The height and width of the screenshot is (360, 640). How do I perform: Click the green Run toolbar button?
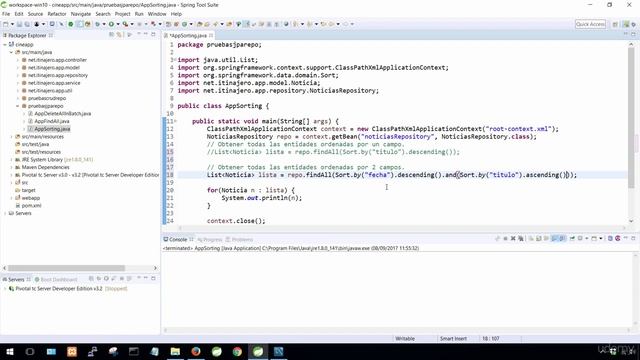111,24
